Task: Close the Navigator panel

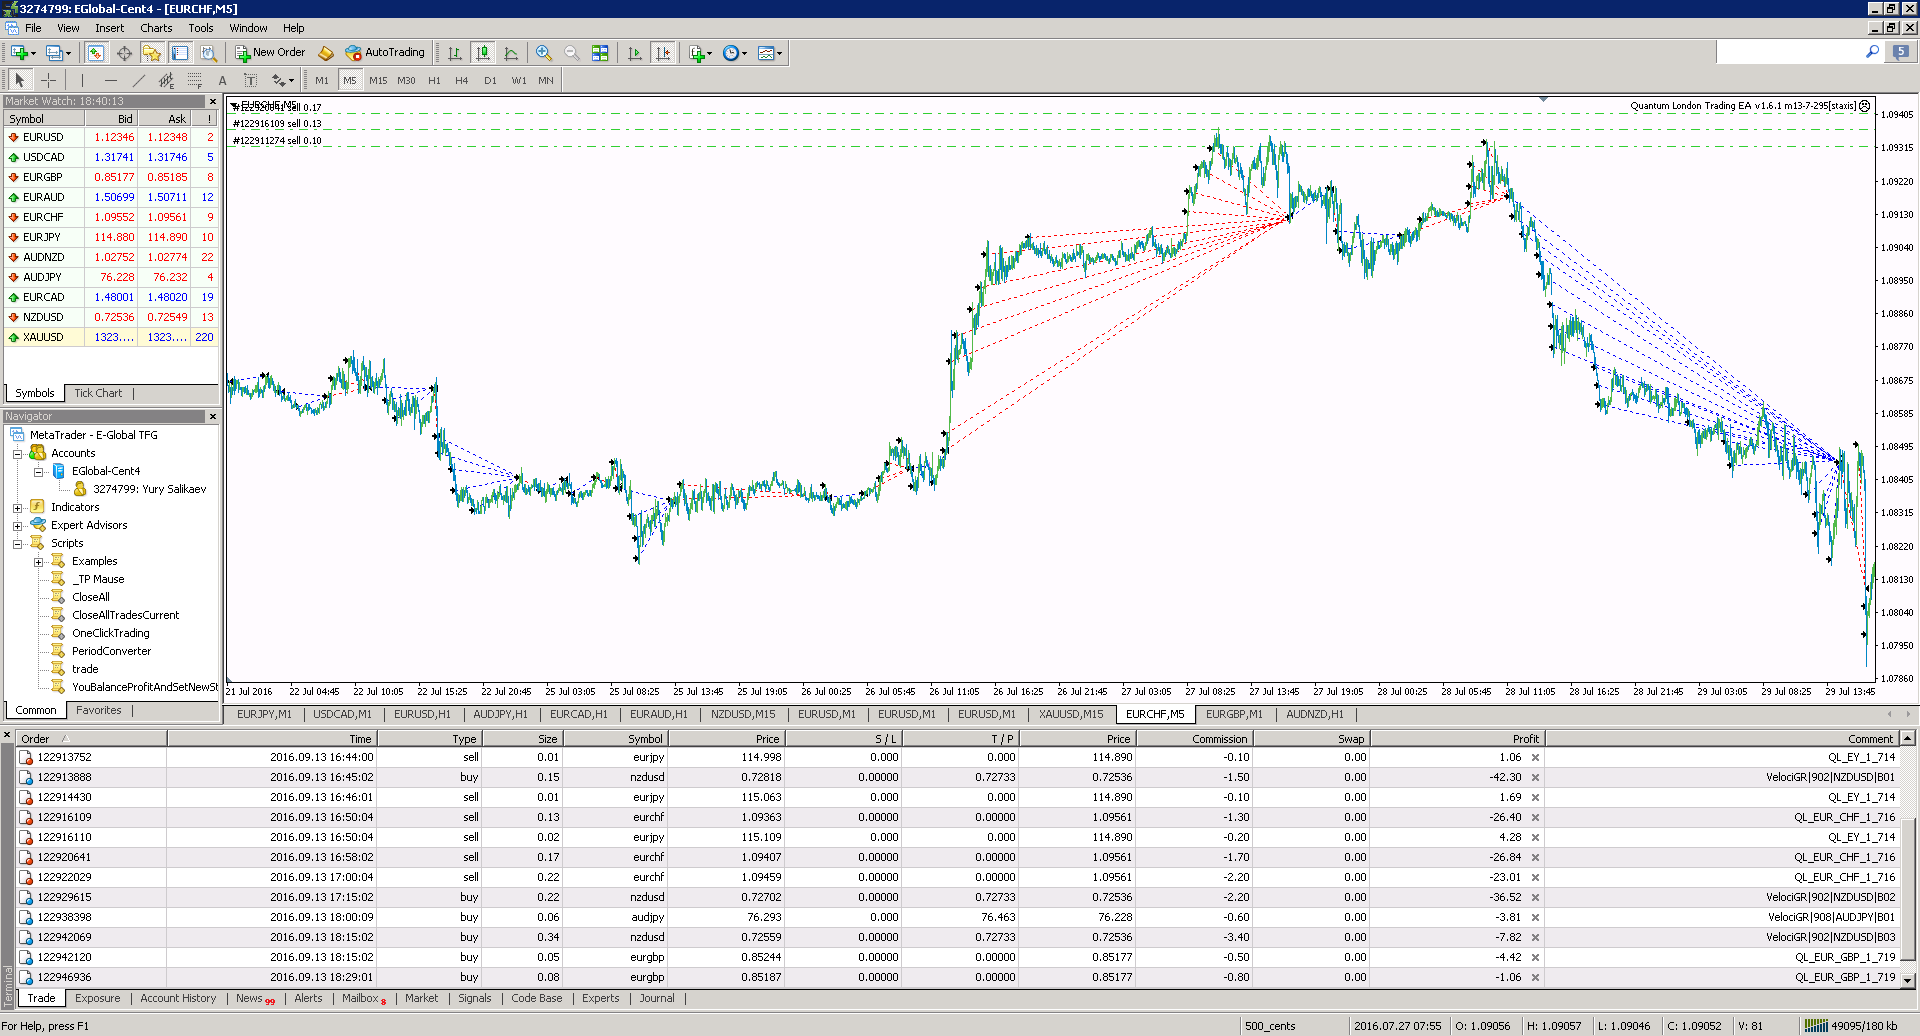Action: (212, 416)
